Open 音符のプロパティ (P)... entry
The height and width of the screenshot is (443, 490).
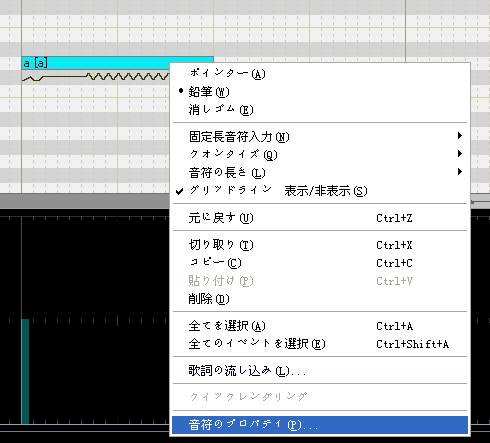(x=320, y=425)
